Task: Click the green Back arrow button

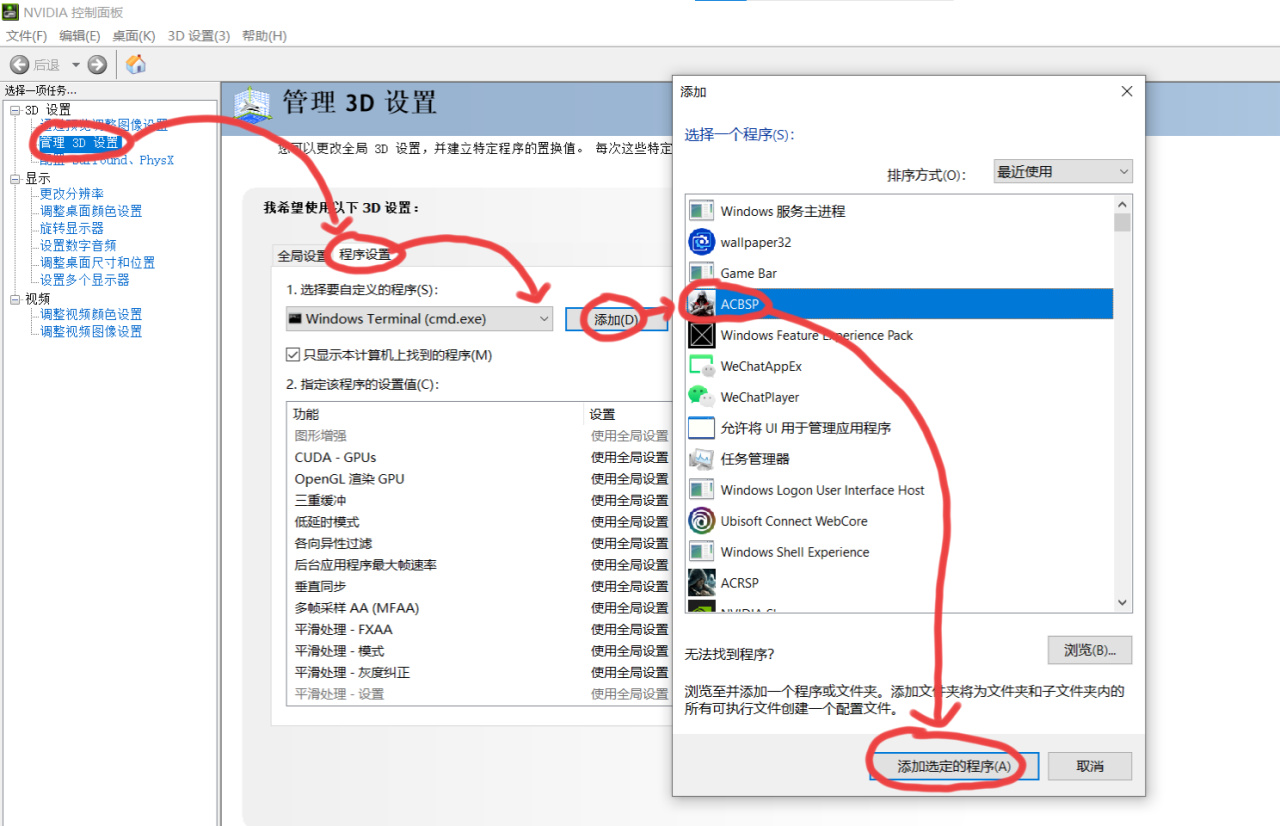Action: 19,65
